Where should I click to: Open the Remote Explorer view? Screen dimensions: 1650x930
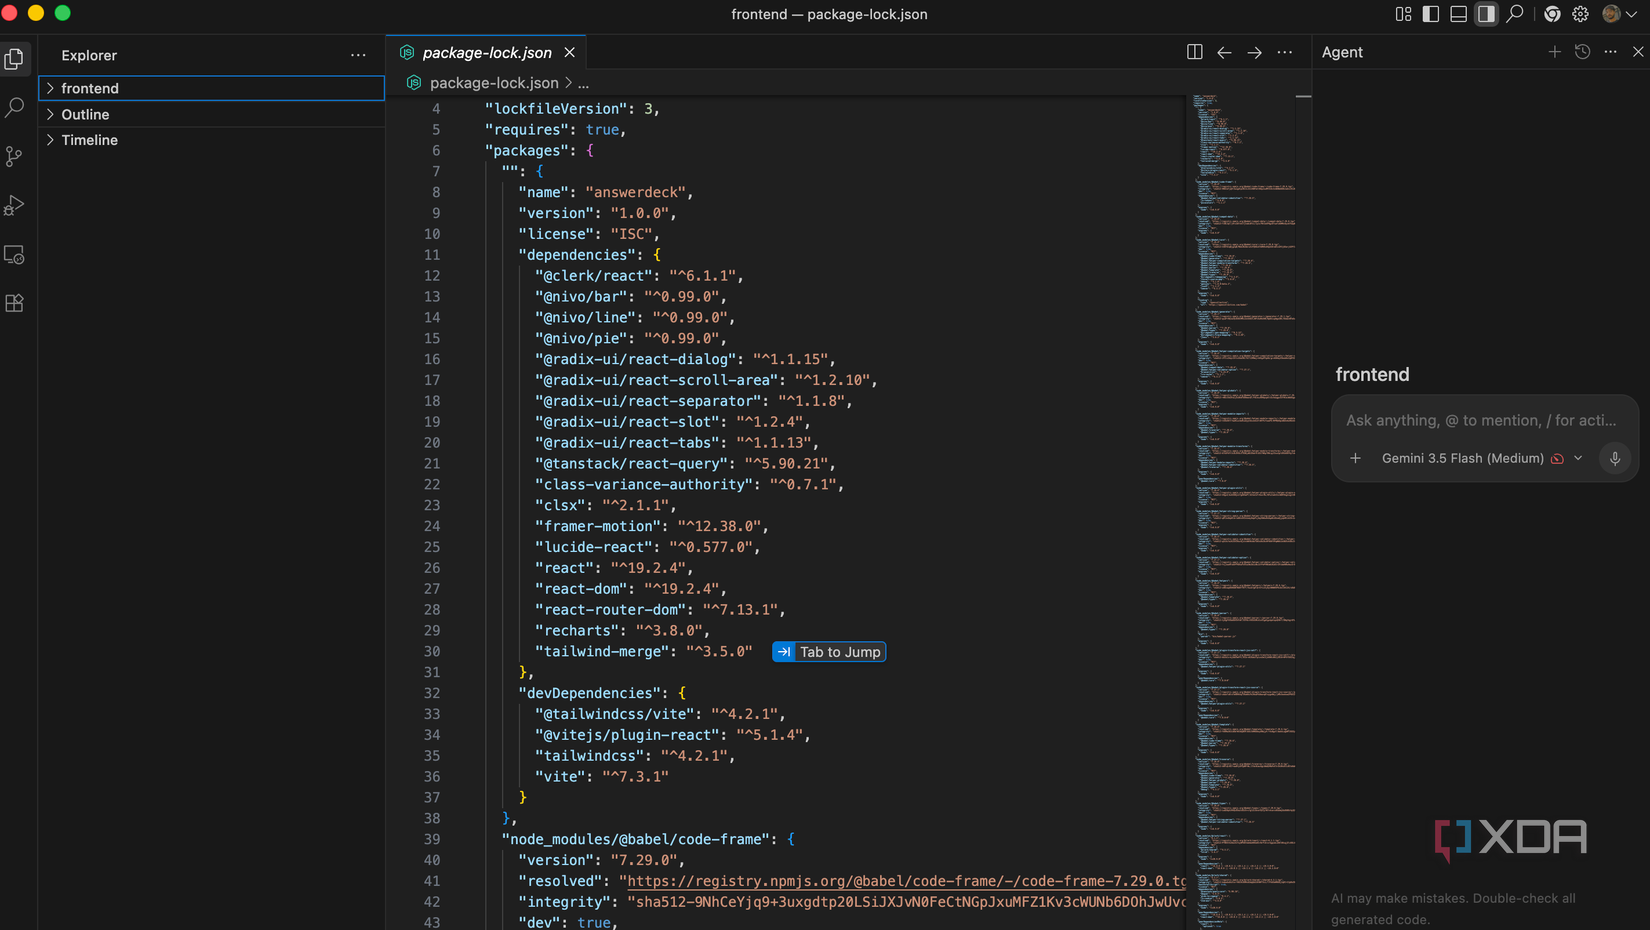coord(14,255)
